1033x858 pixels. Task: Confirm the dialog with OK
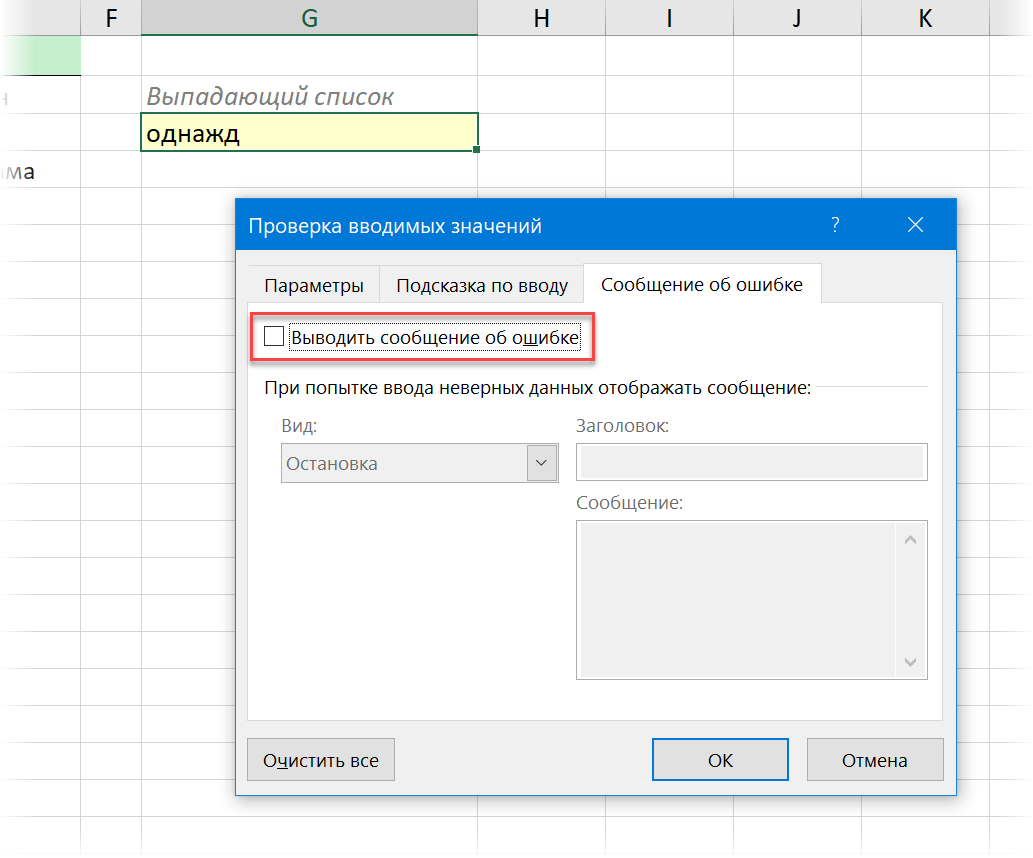[720, 760]
